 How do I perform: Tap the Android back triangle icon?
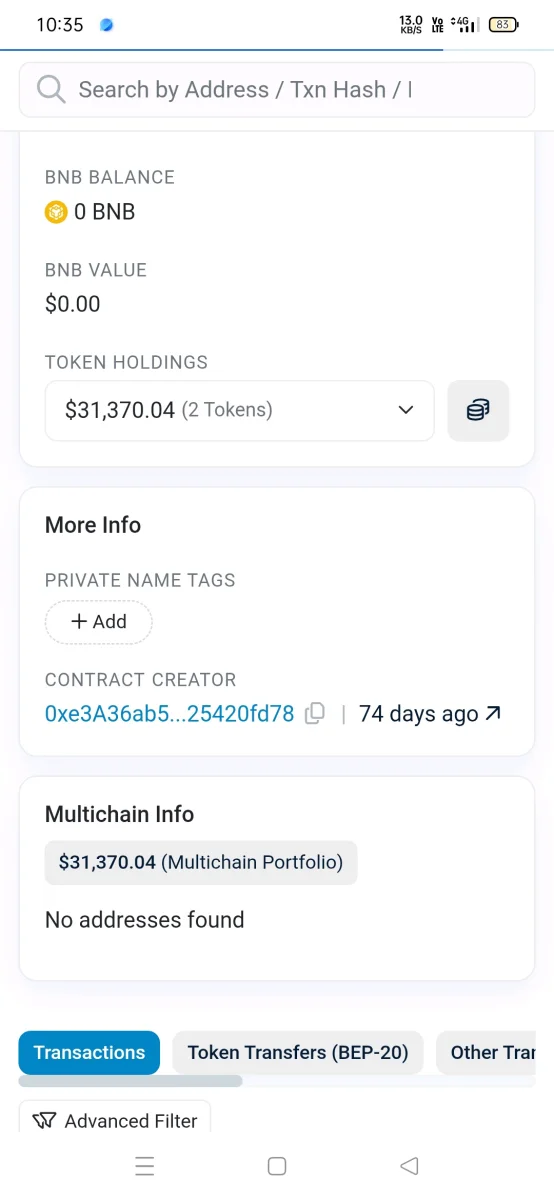click(408, 1166)
